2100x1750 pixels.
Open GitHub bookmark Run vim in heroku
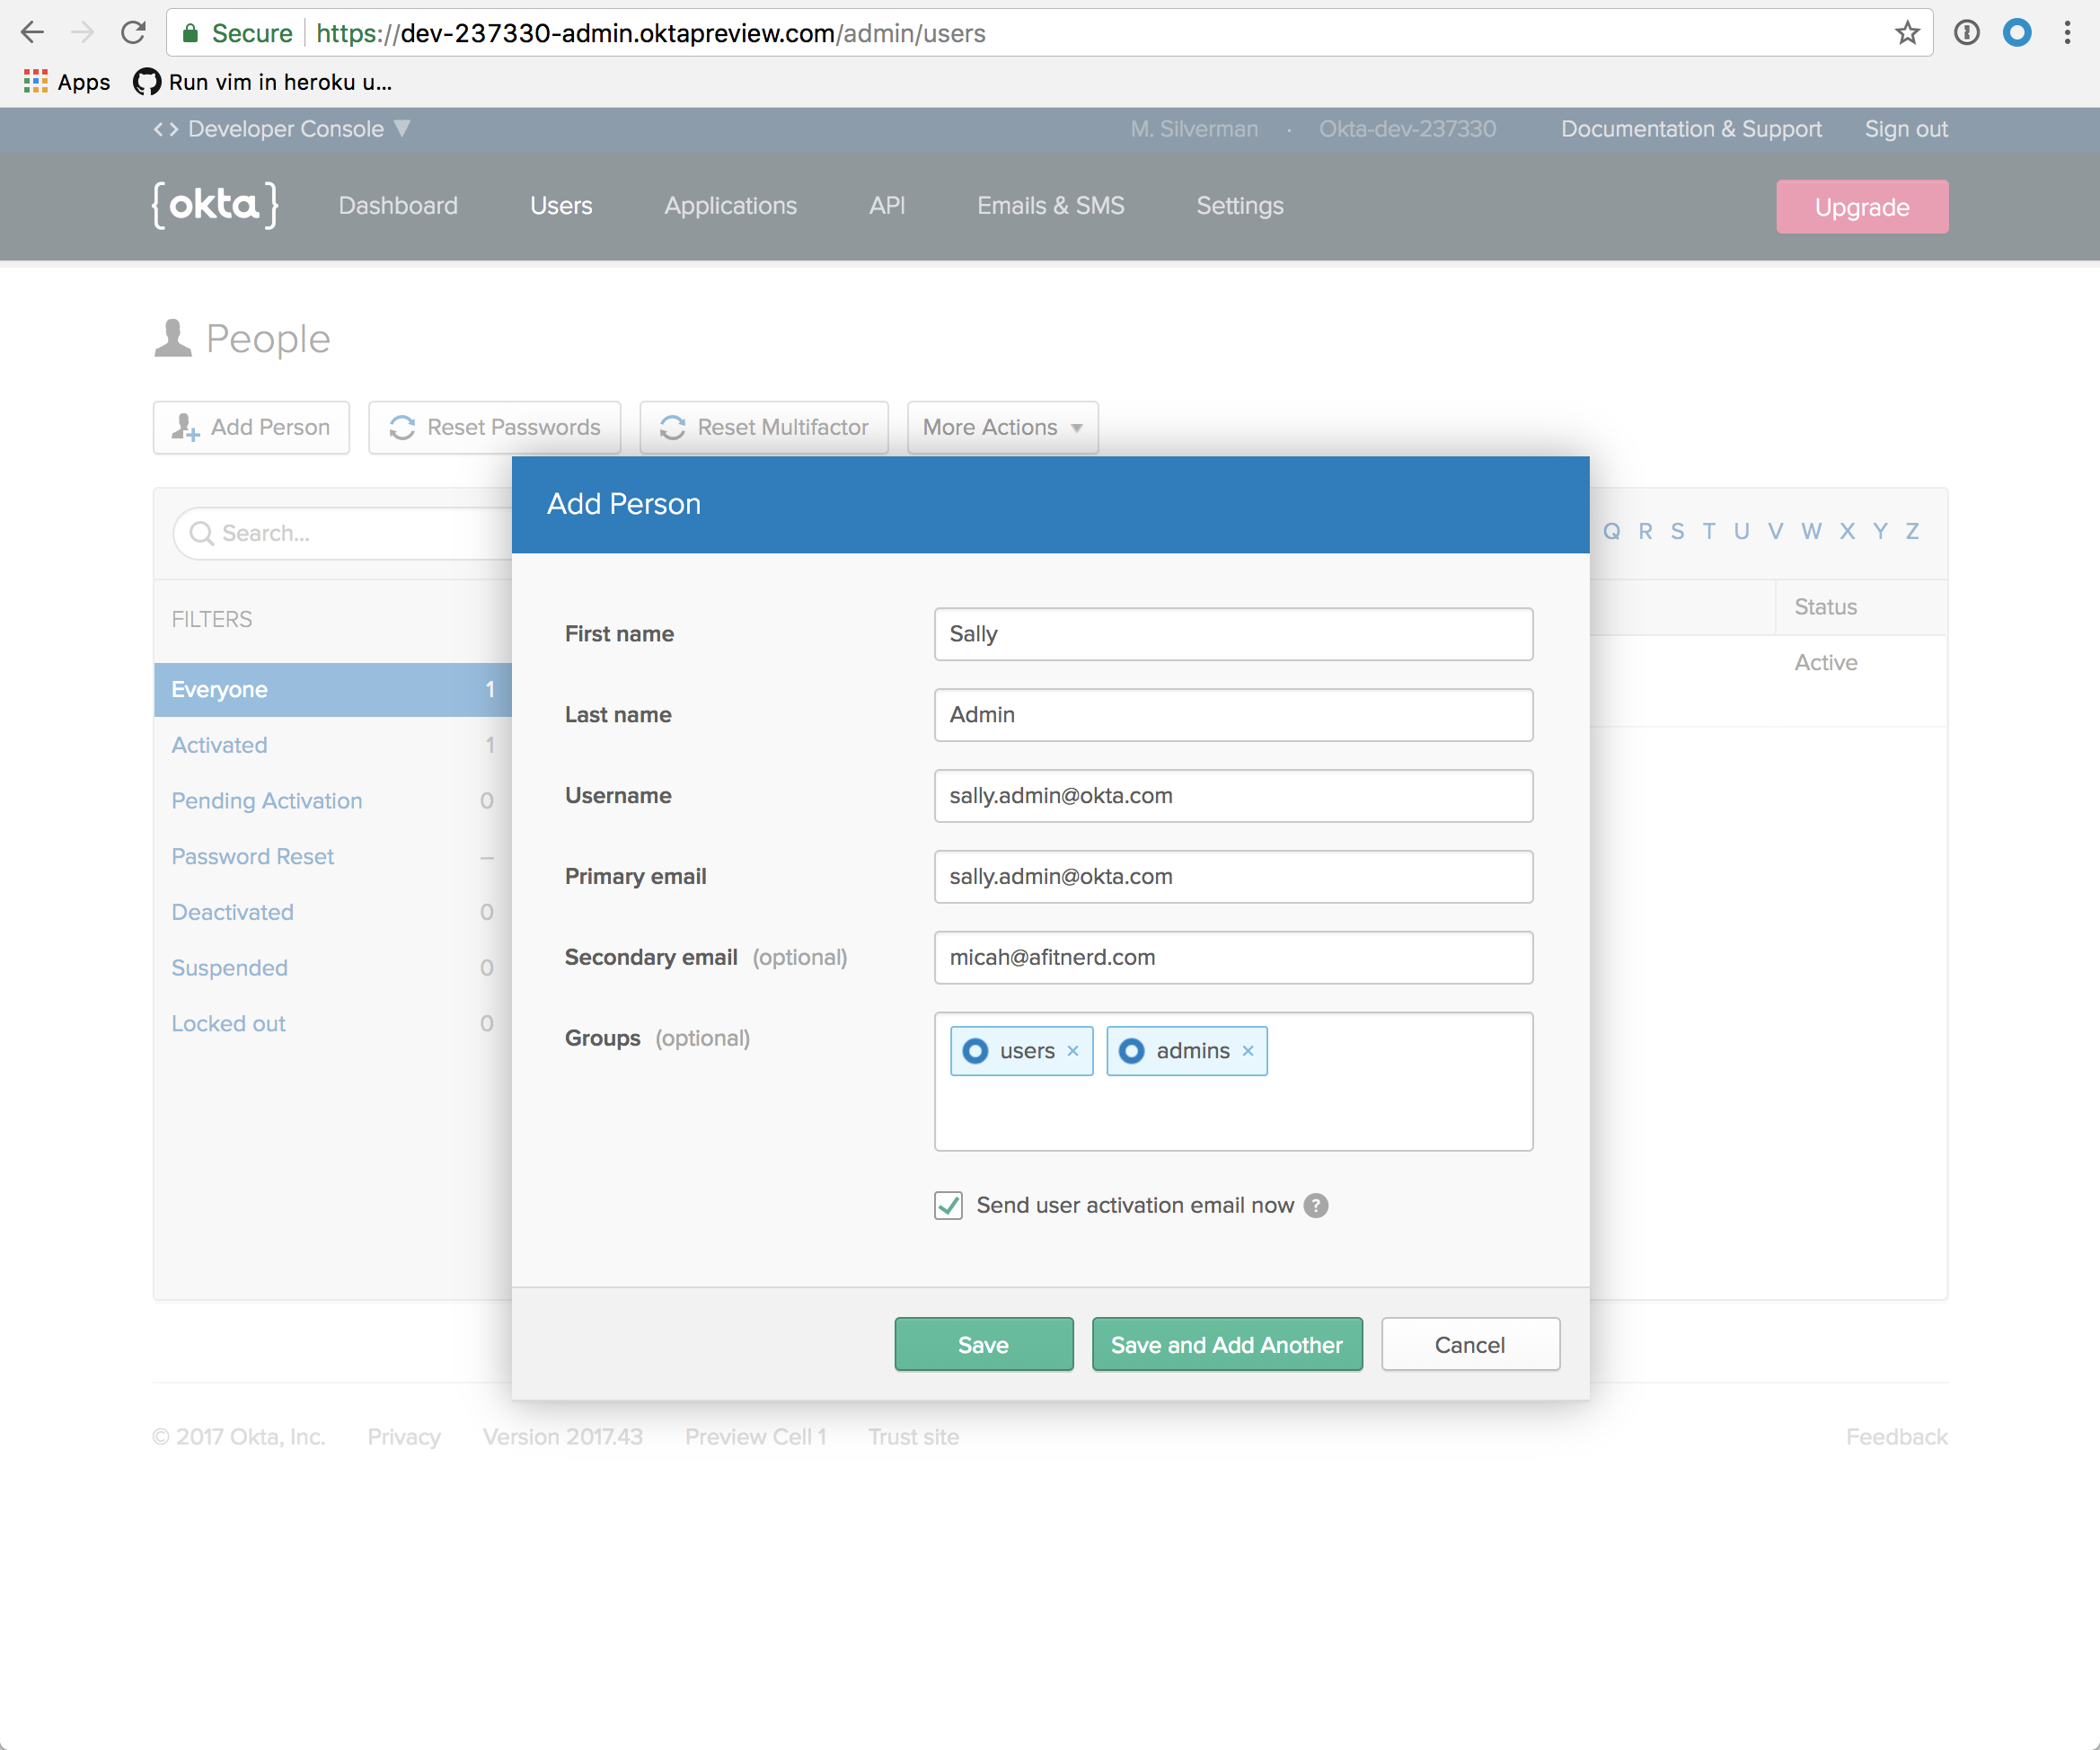pyautogui.click(x=262, y=82)
